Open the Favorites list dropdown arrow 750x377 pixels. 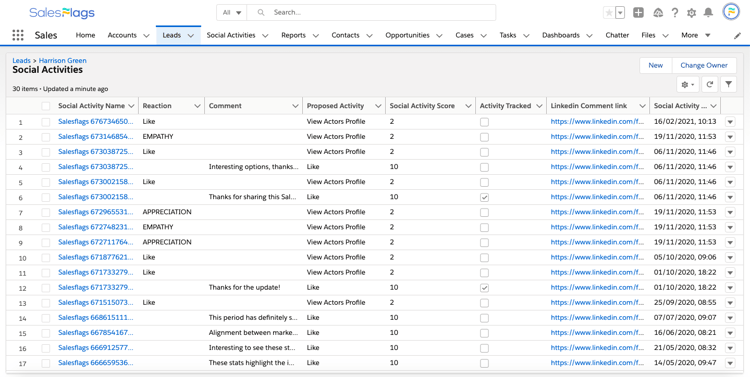point(620,13)
